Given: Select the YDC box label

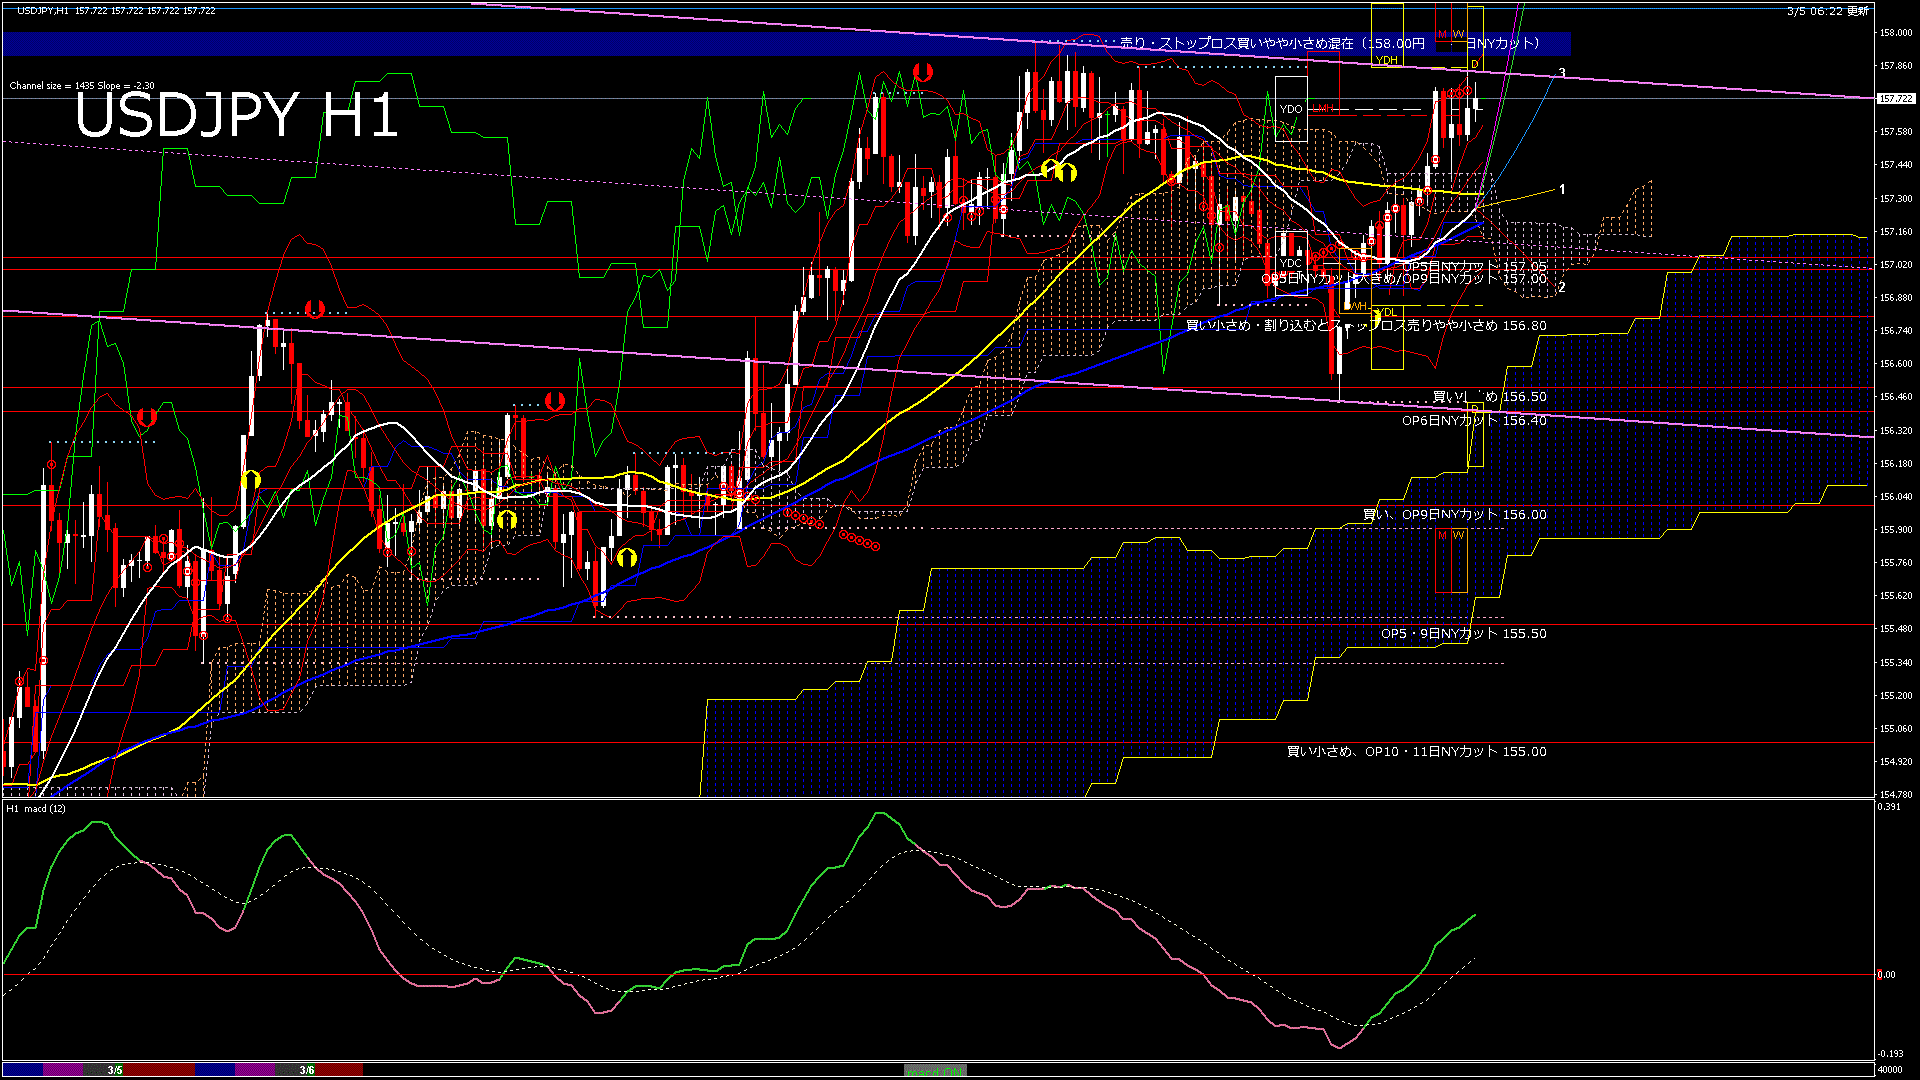Looking at the screenshot, I should pos(1291,263).
